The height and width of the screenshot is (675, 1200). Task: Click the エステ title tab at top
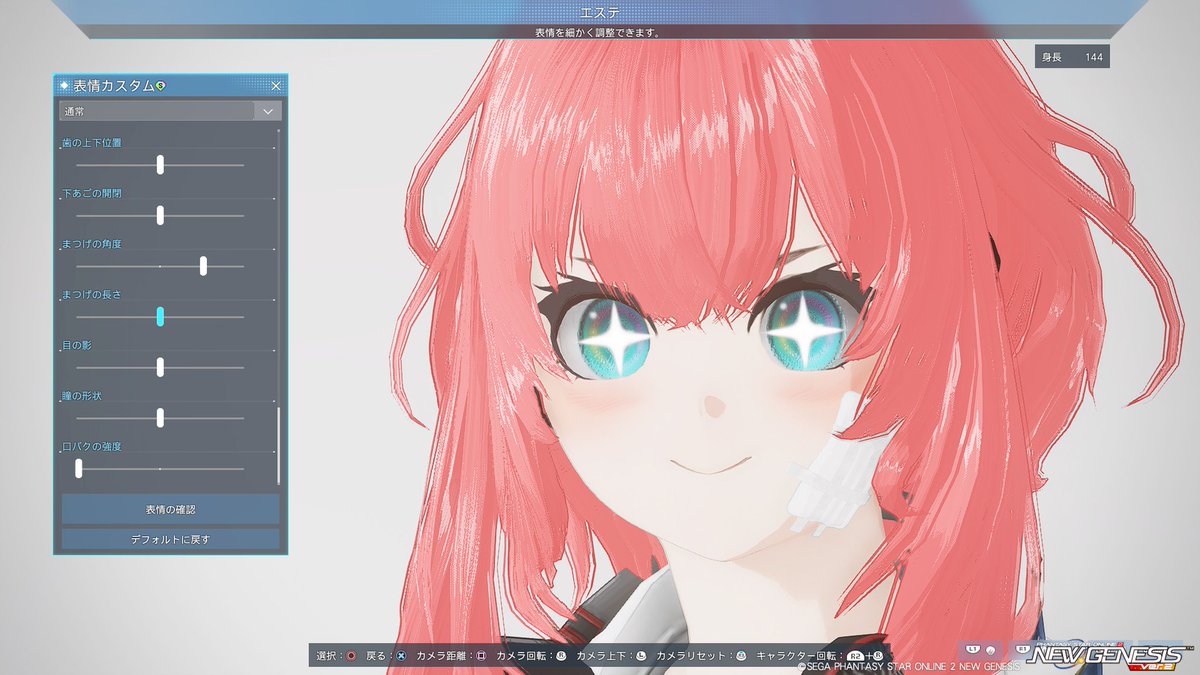(600, 12)
